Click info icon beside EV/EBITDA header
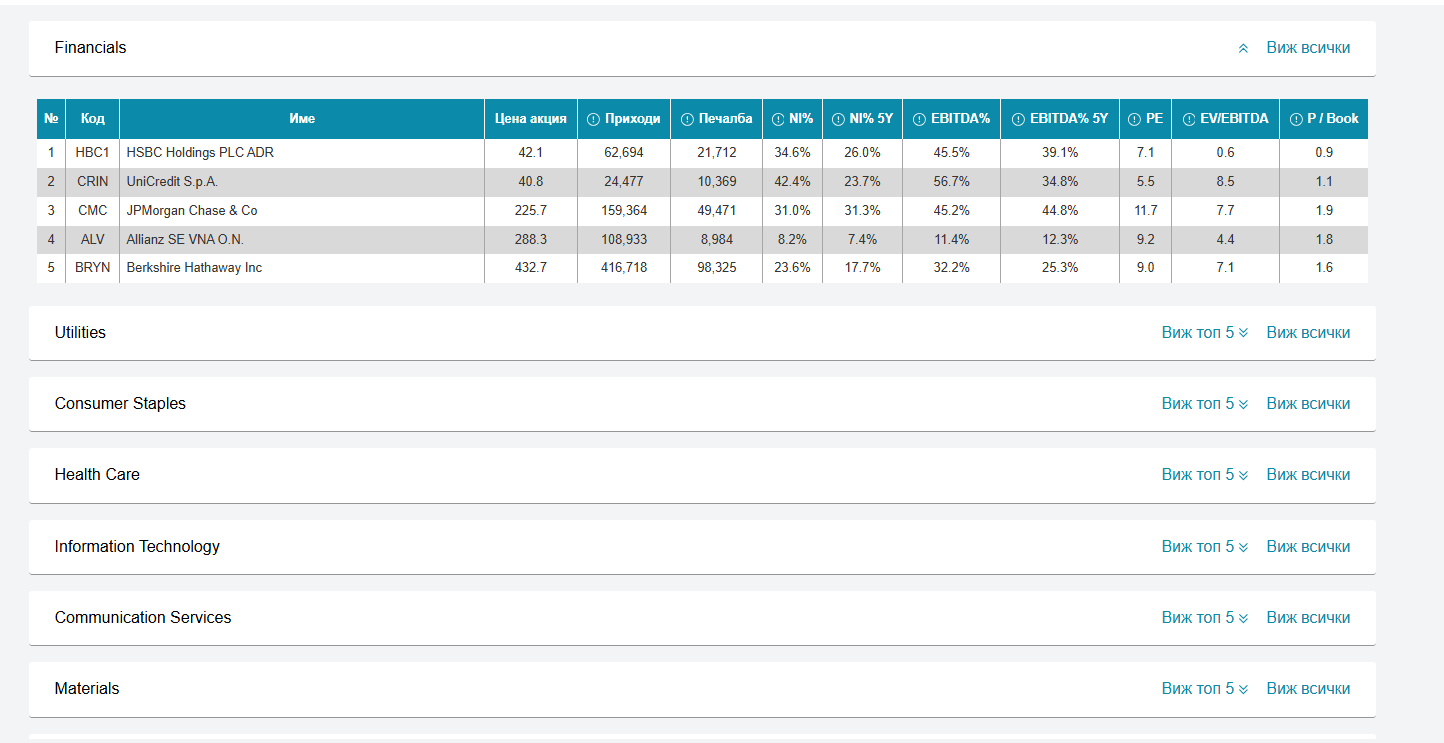1444x743 pixels. 1189,119
